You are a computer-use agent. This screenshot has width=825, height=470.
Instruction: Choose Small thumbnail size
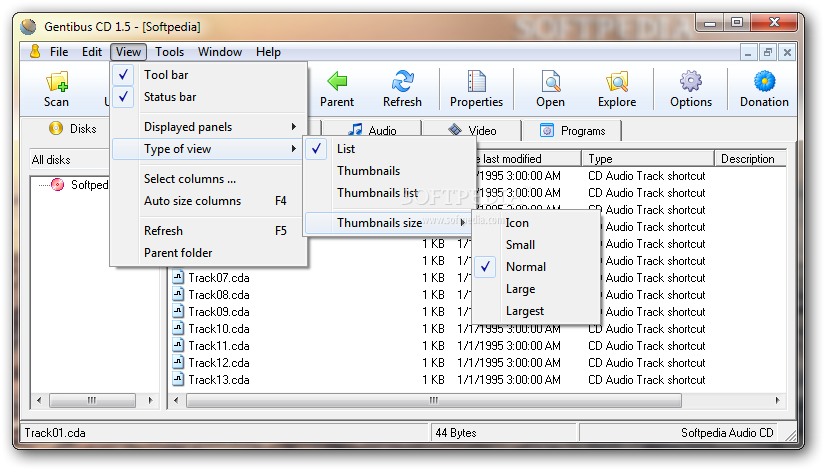pyautogui.click(x=536, y=245)
